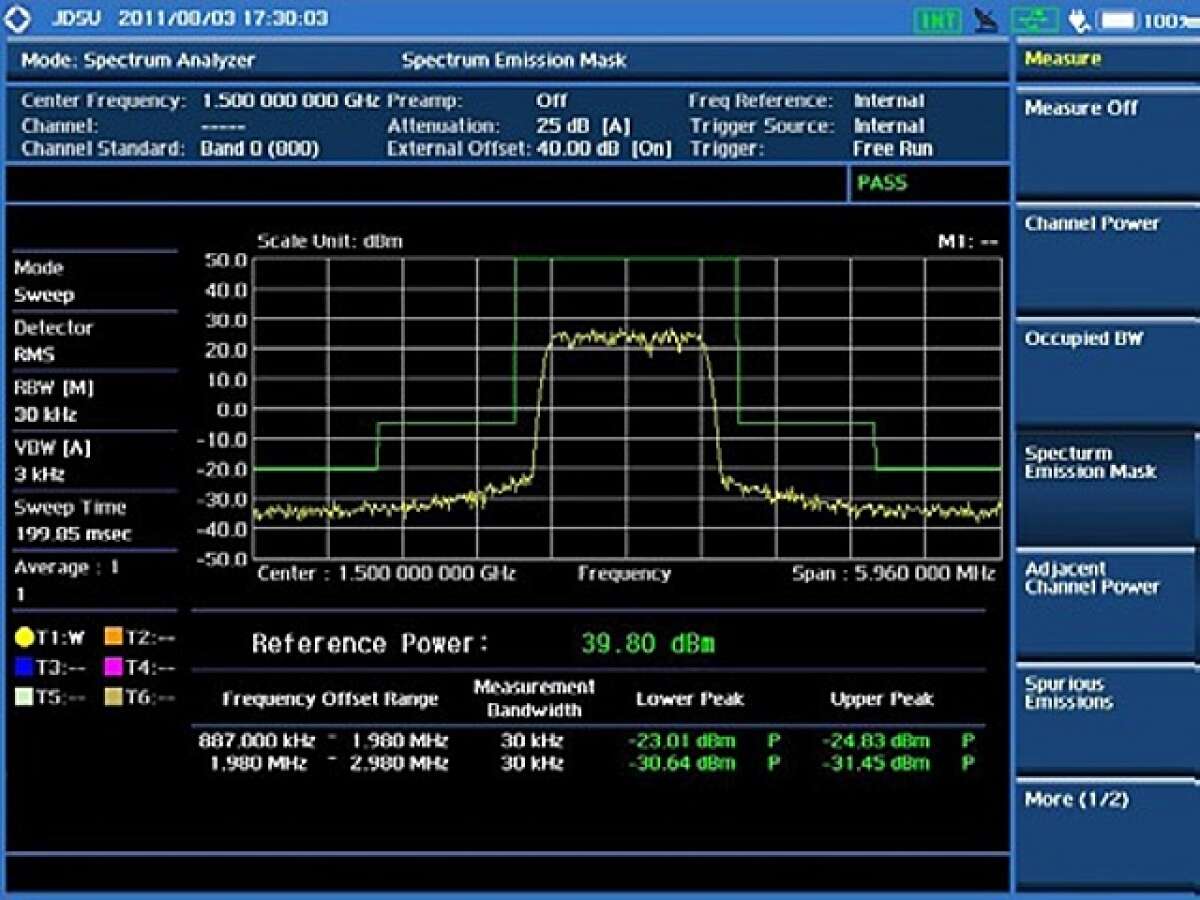Click the PASS result indicator
Viewport: 1200px width, 900px height.
click(882, 183)
